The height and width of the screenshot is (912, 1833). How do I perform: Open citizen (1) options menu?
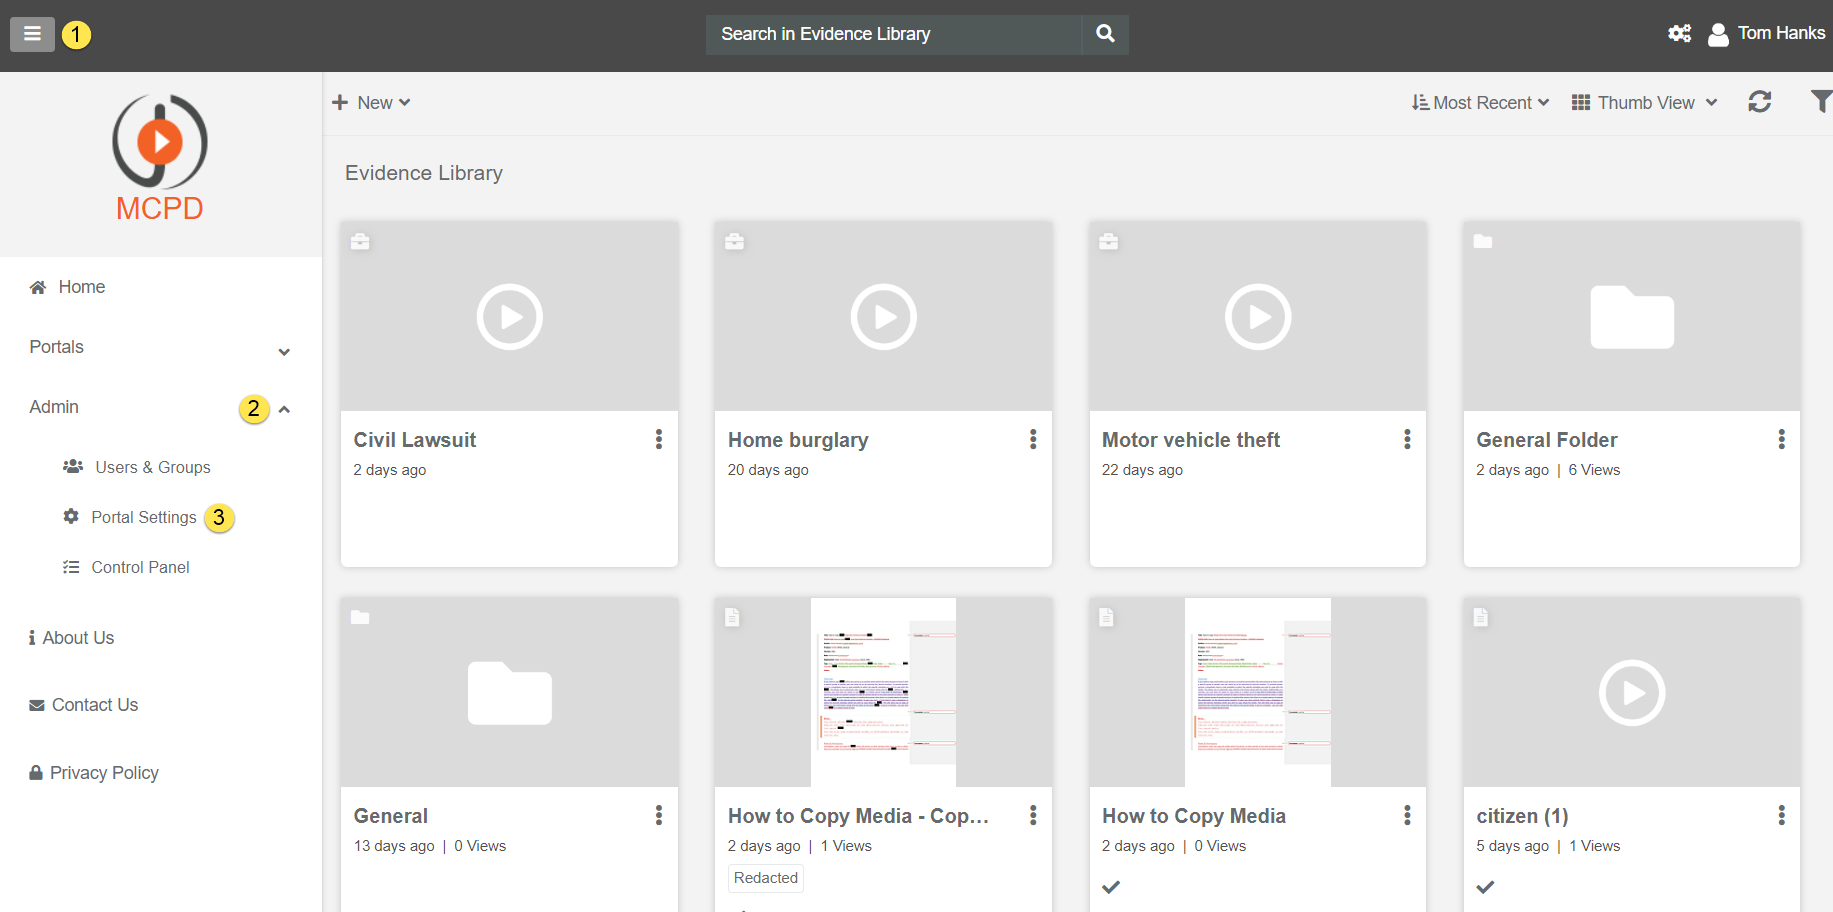1781,815
